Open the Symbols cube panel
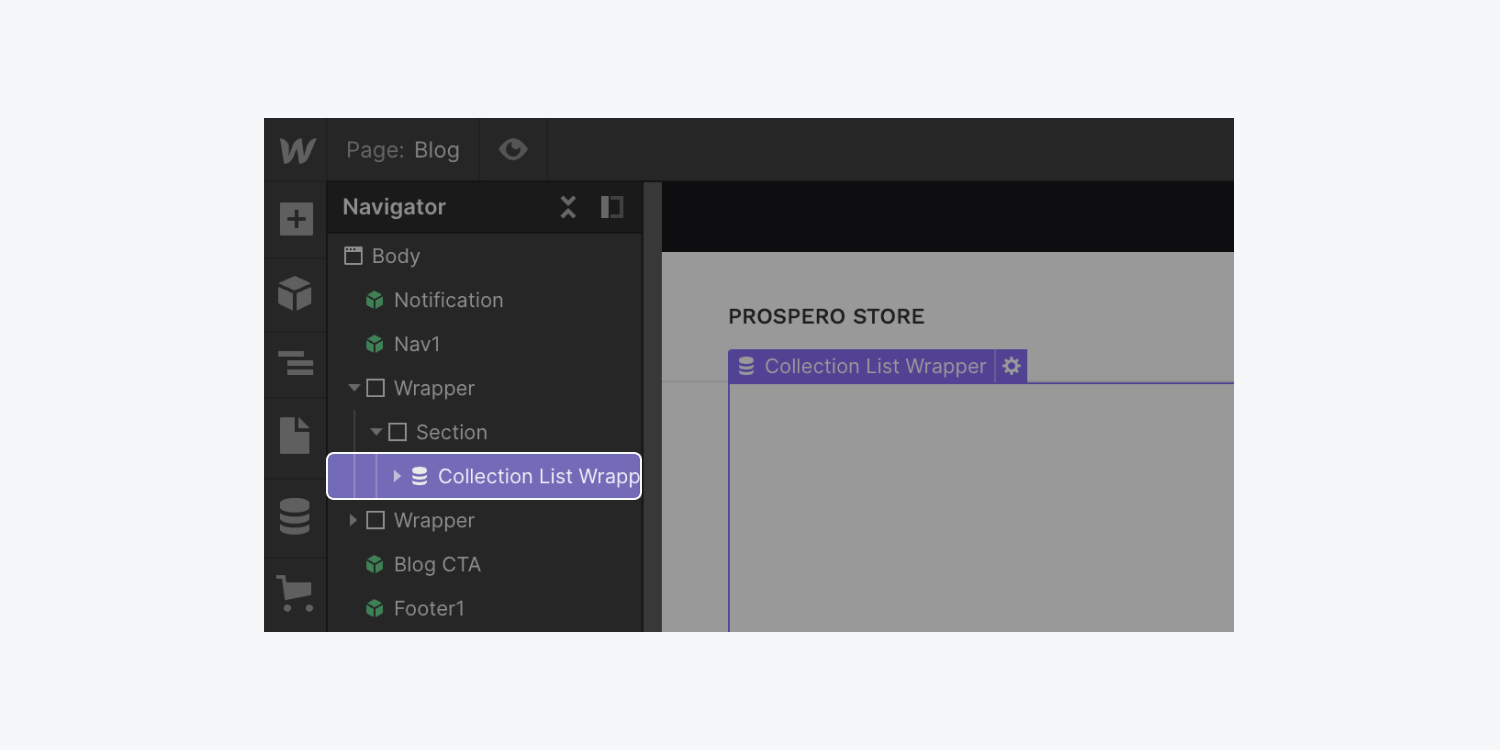The height and width of the screenshot is (751, 1501). click(295, 294)
